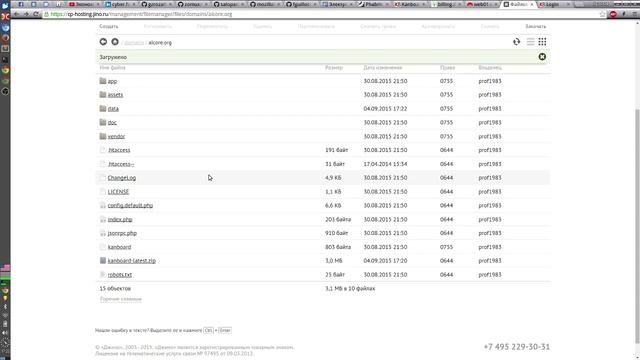
Task: Switch to grid view layout
Action: 542,42
